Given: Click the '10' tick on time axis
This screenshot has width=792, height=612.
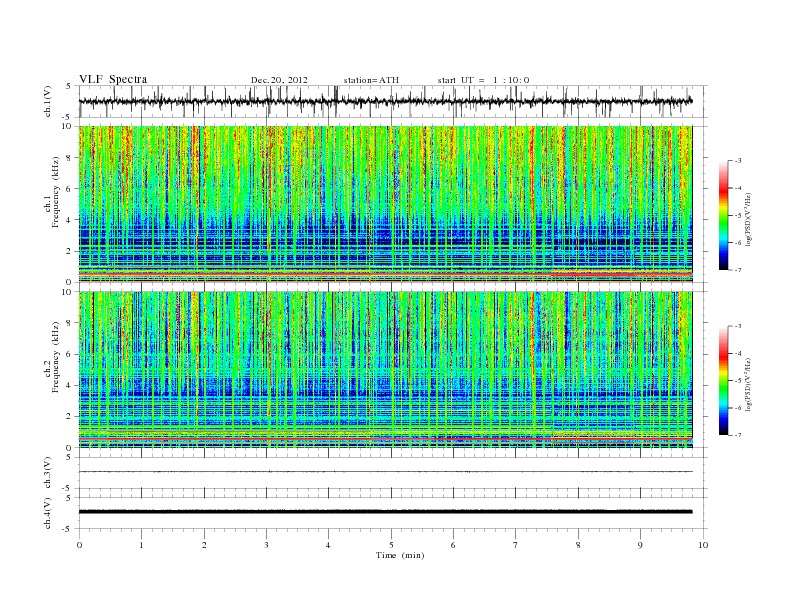Looking at the screenshot, I should pos(703,545).
